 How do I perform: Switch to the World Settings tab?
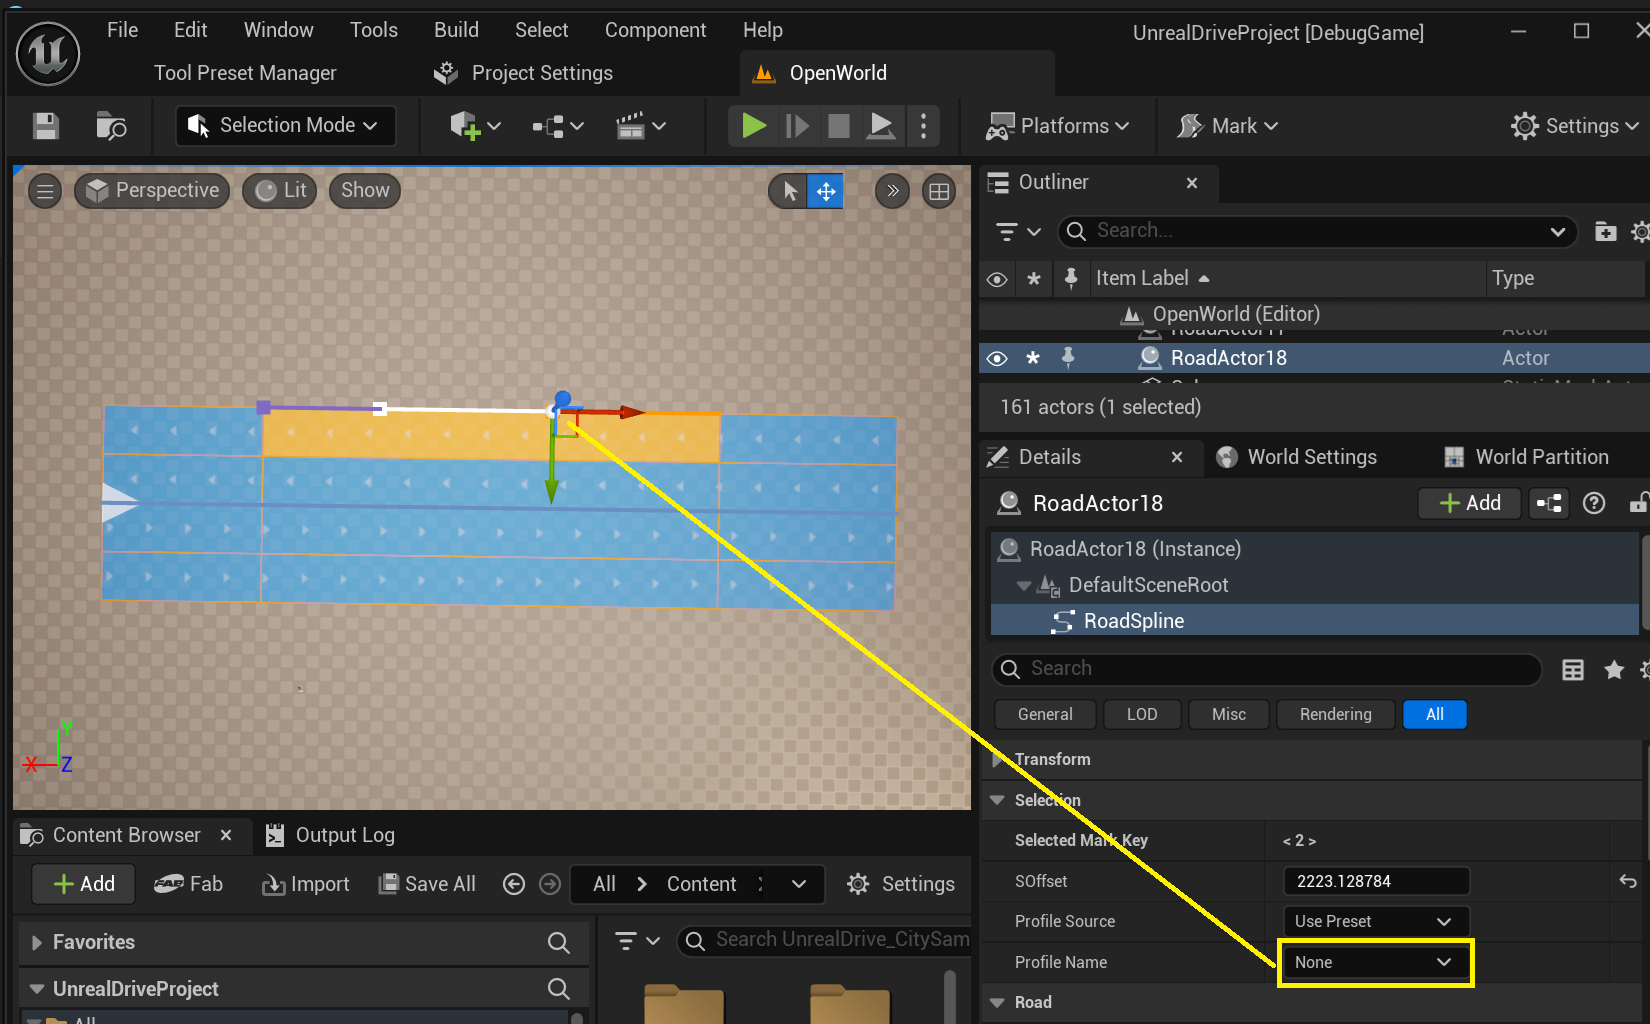1297,457
